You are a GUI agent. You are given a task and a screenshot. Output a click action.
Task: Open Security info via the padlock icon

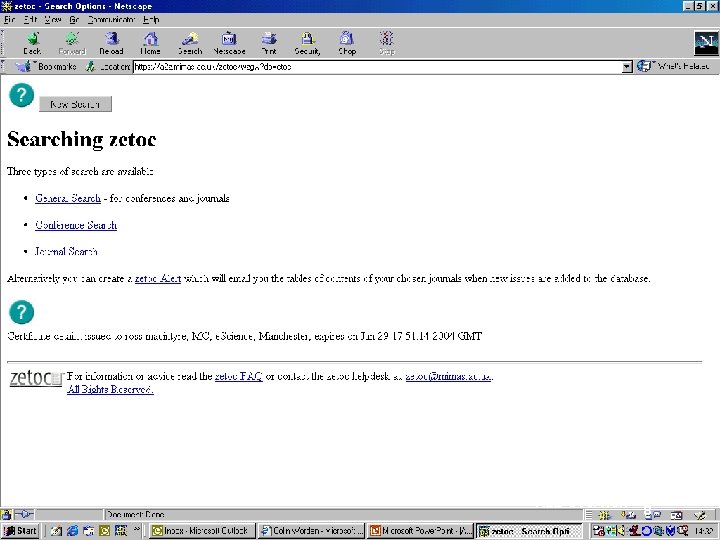[307, 44]
